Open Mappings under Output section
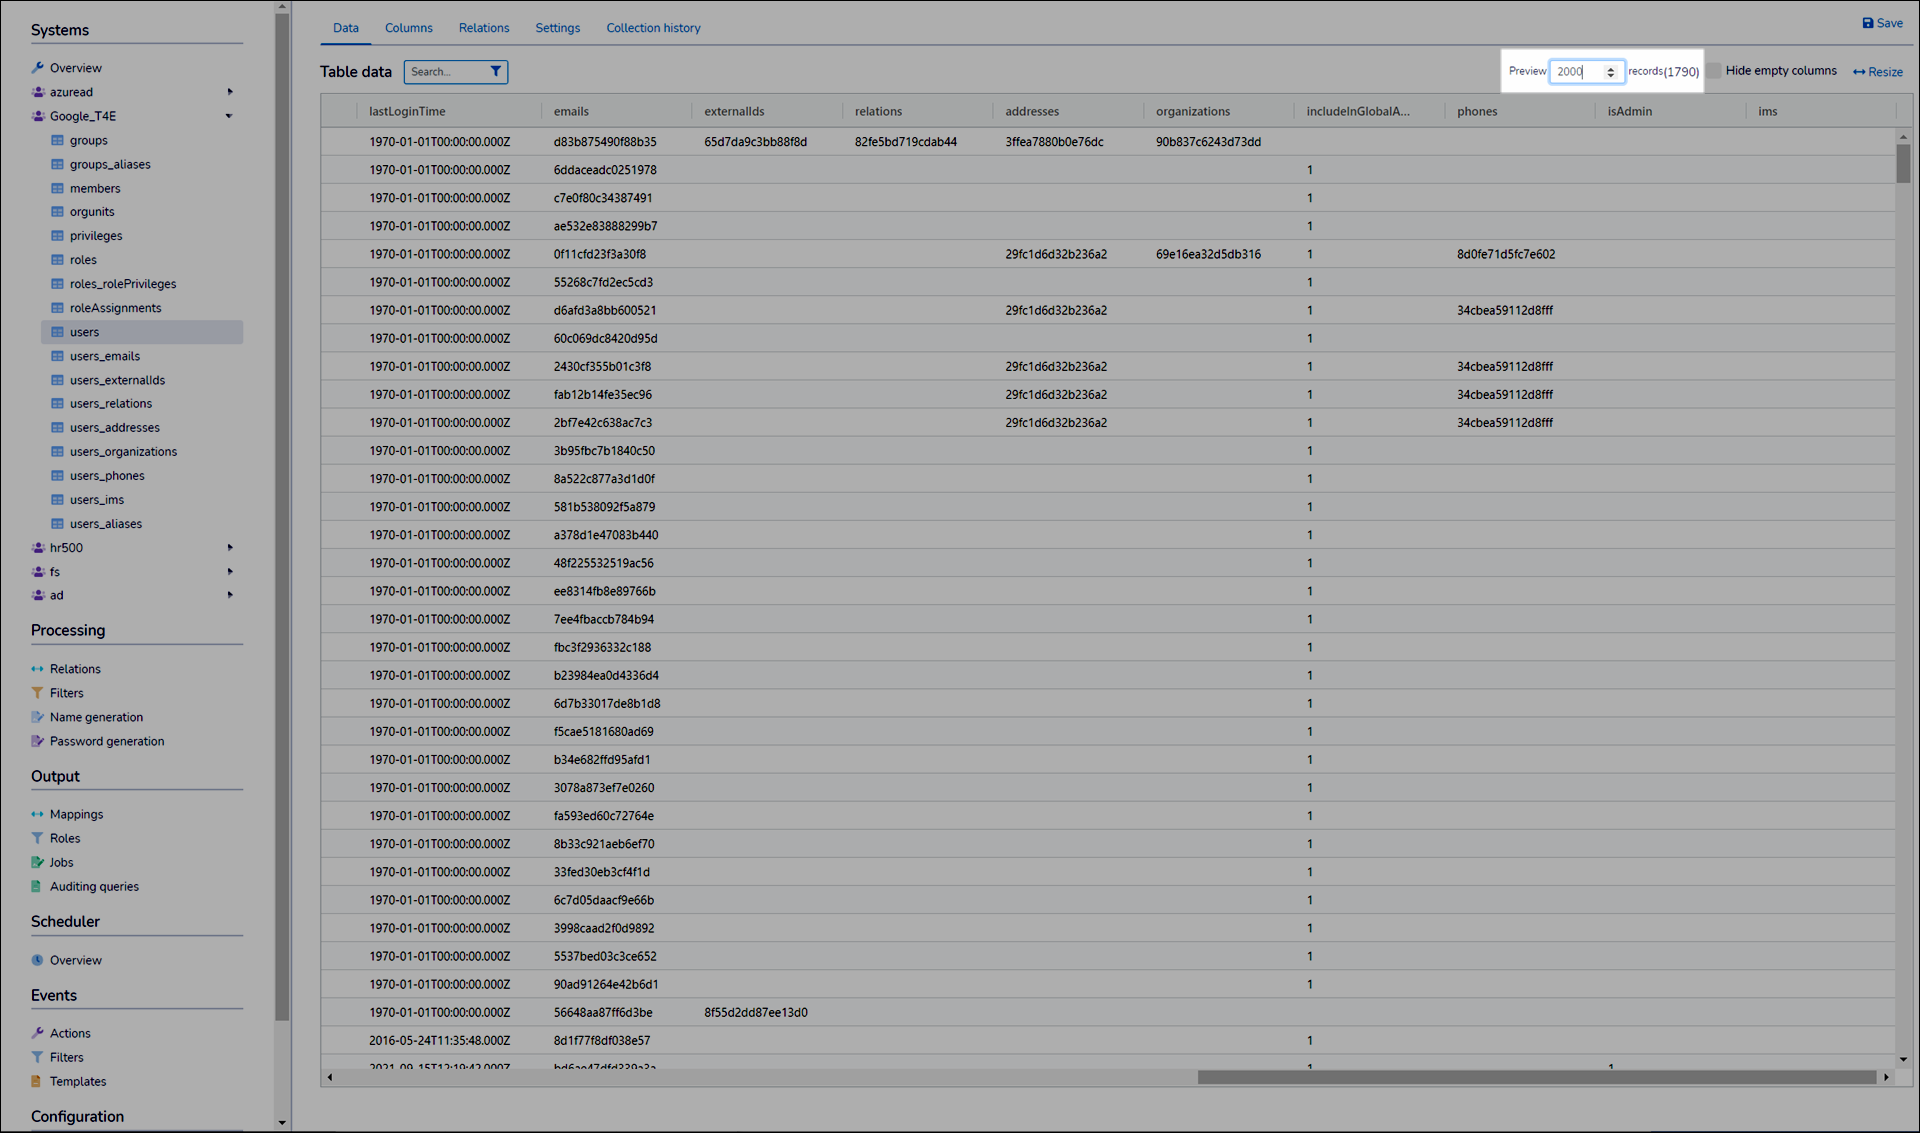This screenshot has width=1920, height=1133. tap(76, 814)
